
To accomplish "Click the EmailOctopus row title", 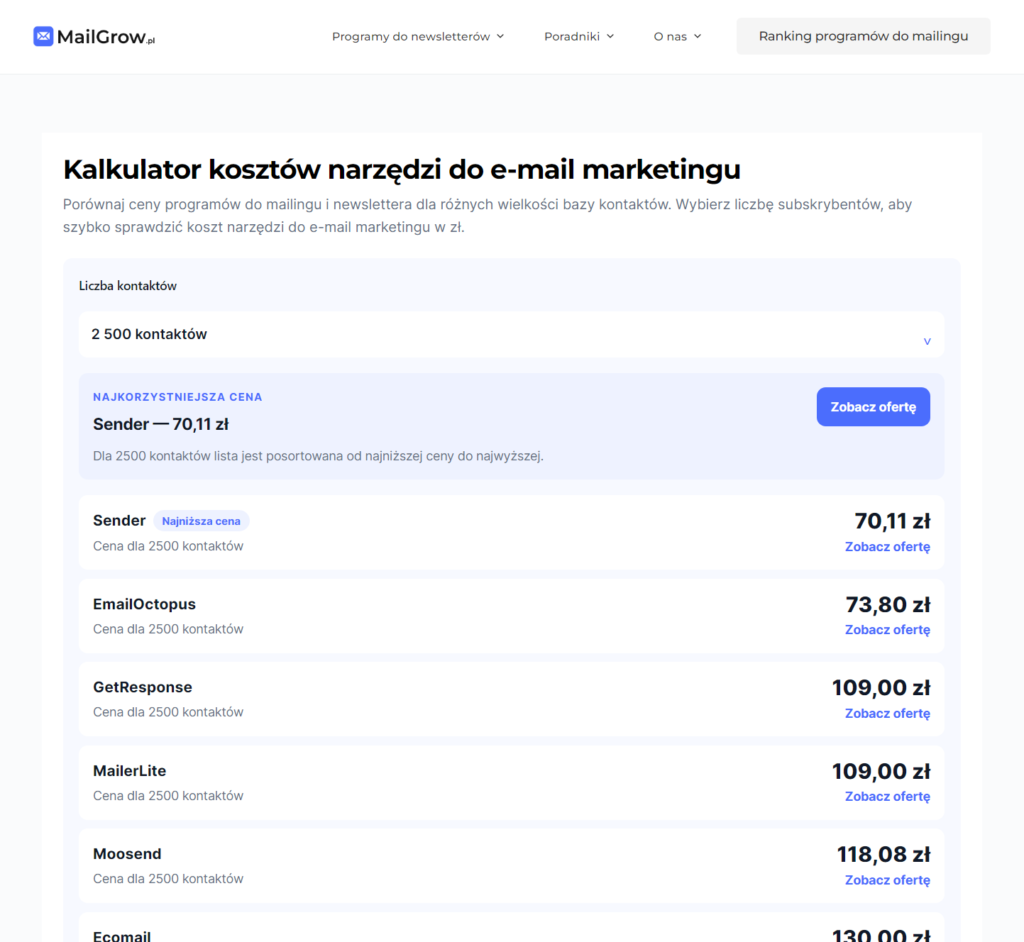I will click(144, 604).
